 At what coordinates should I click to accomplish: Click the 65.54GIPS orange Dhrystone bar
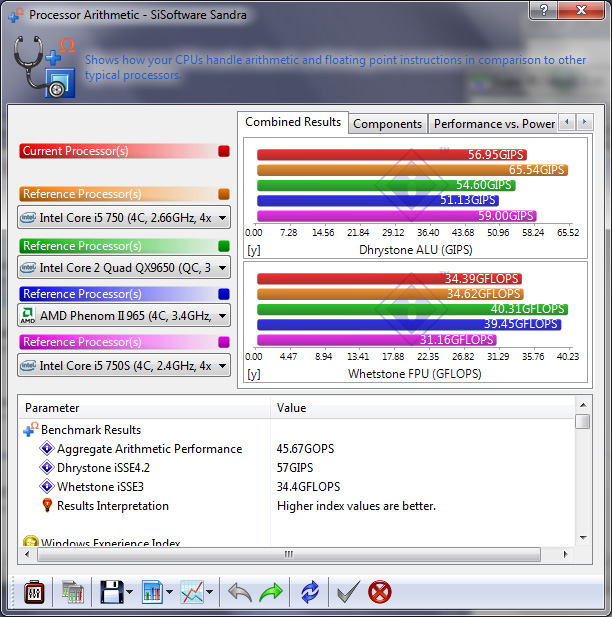412,170
